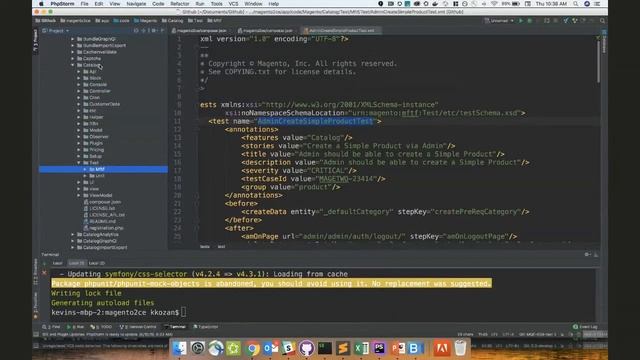Expand the BundleGraphQl folder
640x360 pixels.
(73, 39)
